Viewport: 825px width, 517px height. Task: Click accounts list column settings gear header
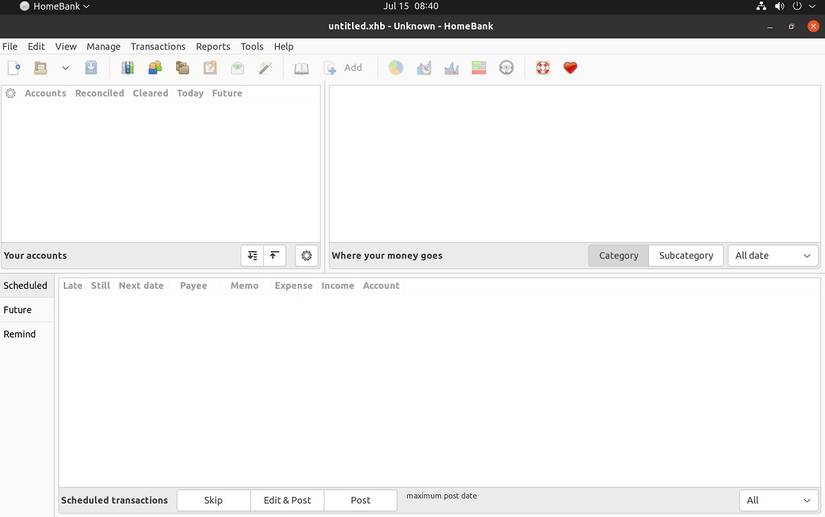pos(11,93)
